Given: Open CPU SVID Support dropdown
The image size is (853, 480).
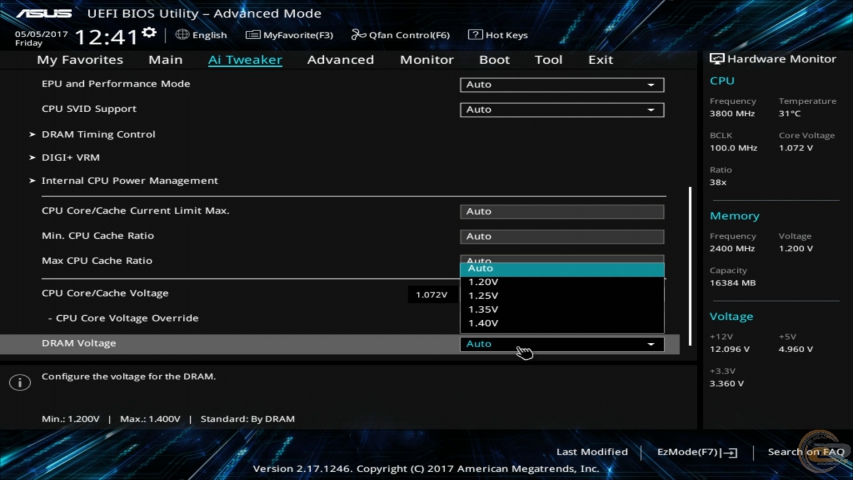Looking at the screenshot, I should [x=562, y=109].
